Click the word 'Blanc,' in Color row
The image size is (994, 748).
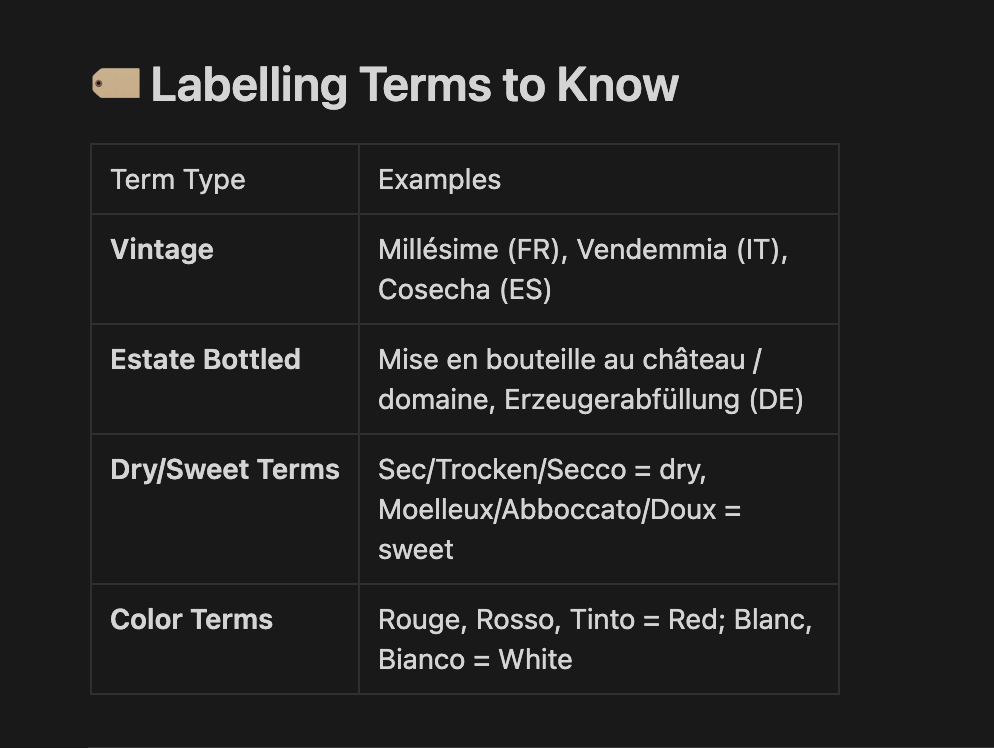773,620
